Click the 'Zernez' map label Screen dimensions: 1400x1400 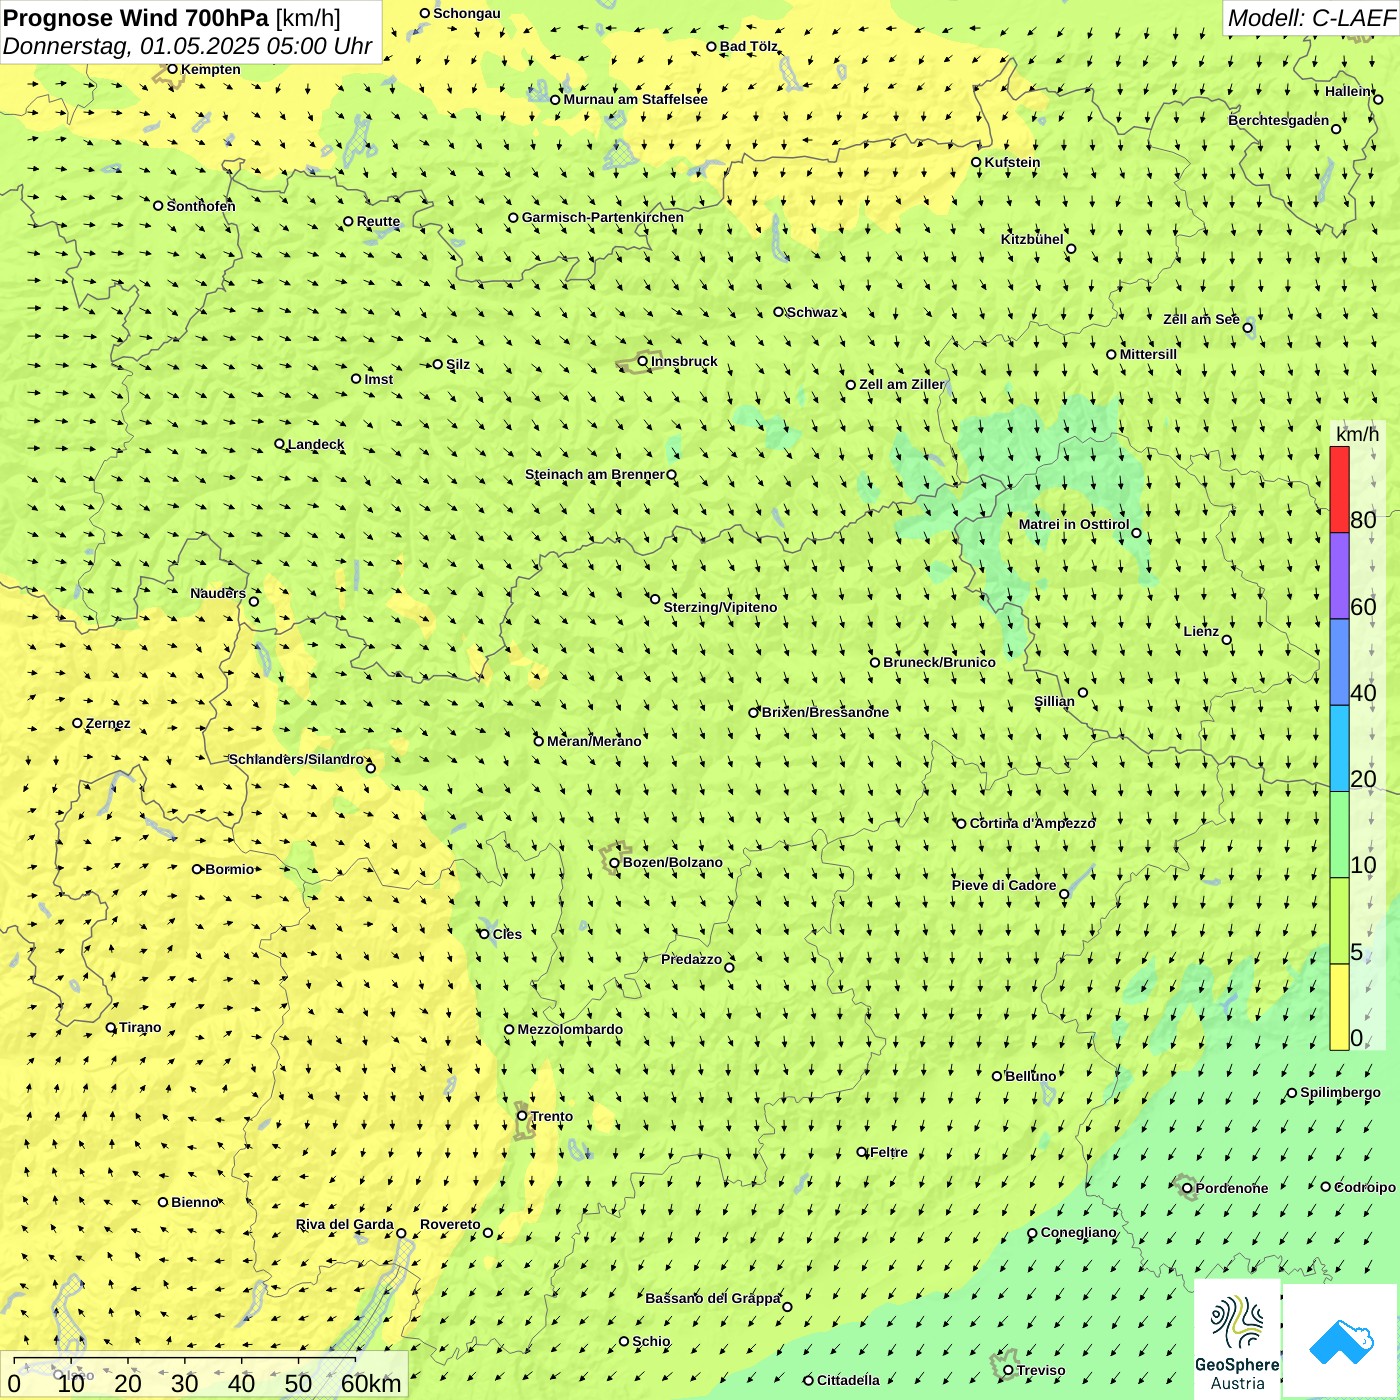[x=108, y=723]
